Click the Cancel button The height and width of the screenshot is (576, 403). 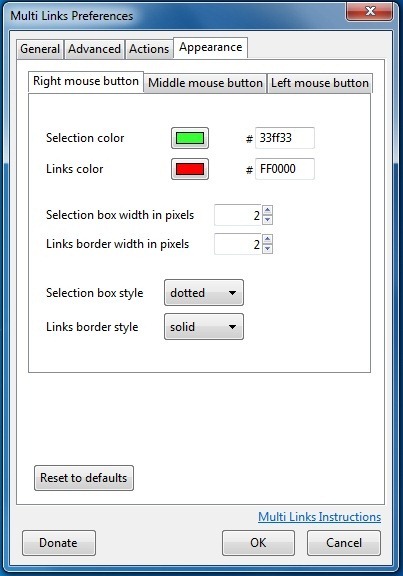click(344, 543)
